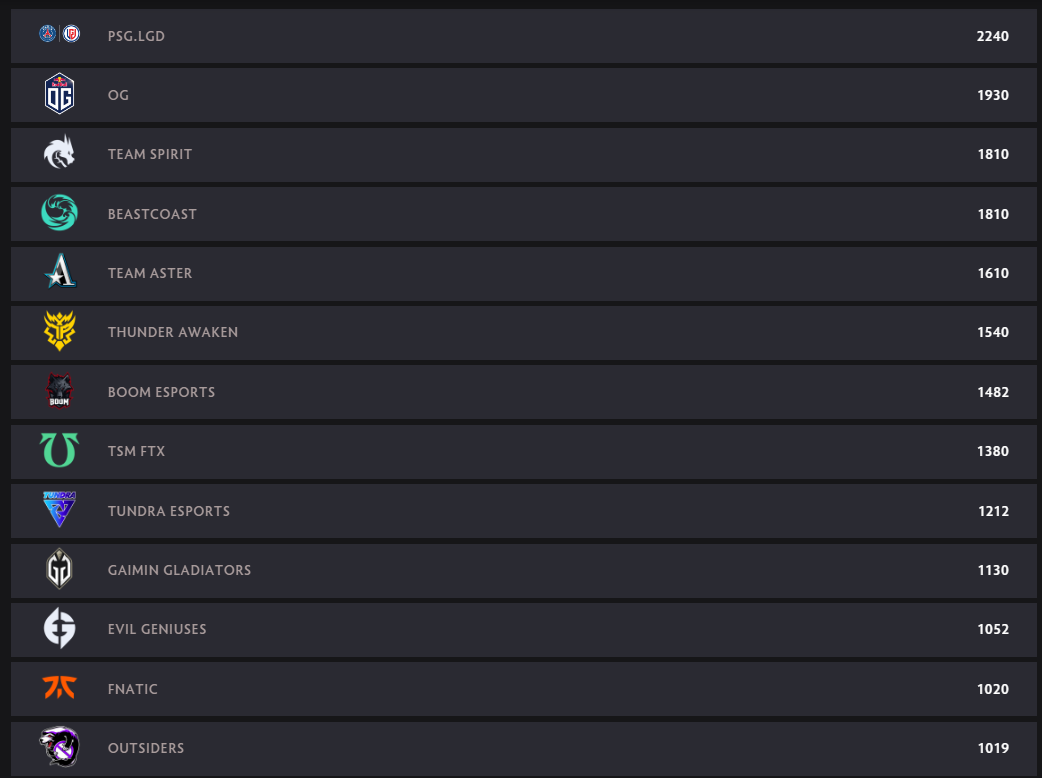
Task: Open the THUNDER AWAKEN team name
Action: [173, 332]
